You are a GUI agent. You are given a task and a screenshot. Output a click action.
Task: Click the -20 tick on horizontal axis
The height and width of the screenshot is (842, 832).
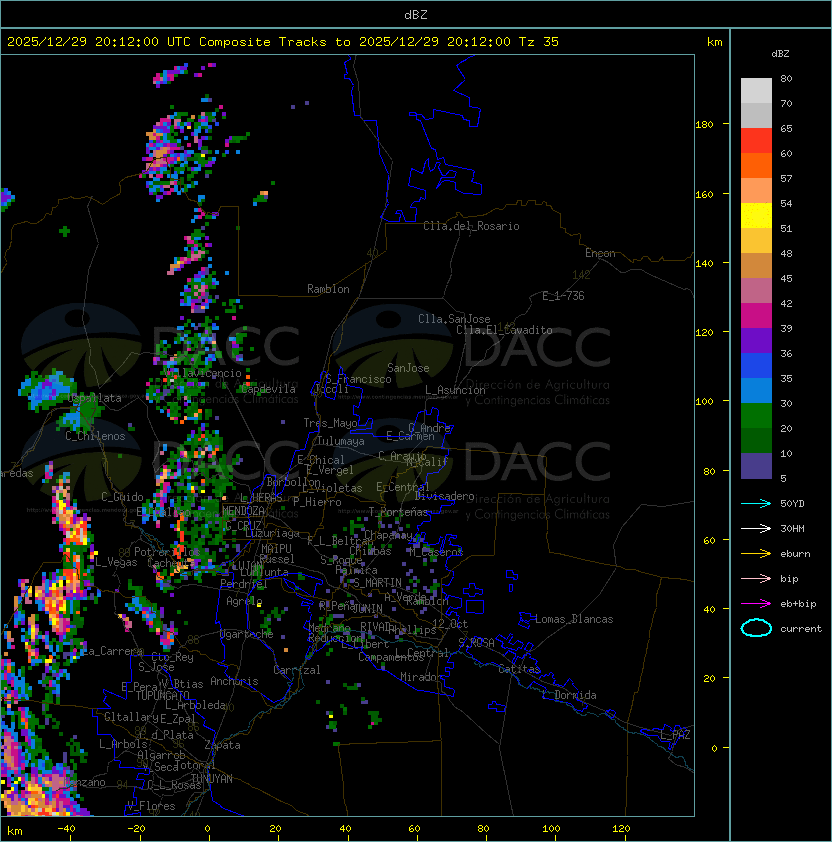[x=136, y=829]
